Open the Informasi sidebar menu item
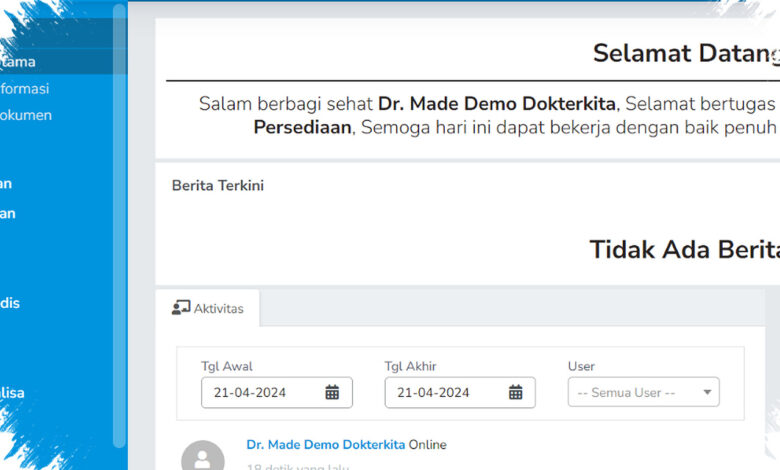780x470 pixels. [x=25, y=89]
